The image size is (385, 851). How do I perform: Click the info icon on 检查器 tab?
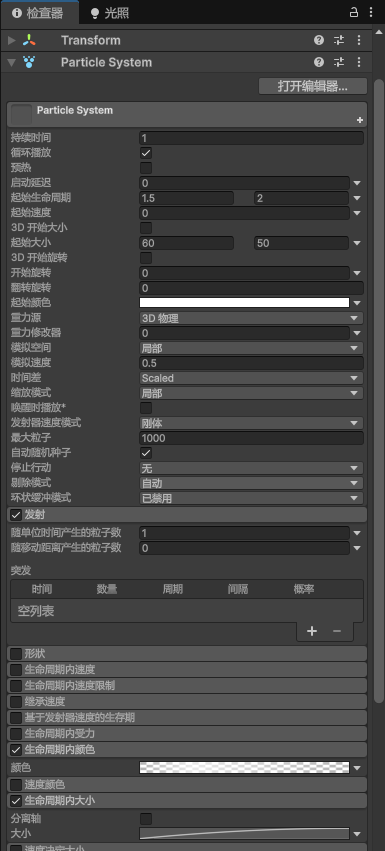coord(17,13)
